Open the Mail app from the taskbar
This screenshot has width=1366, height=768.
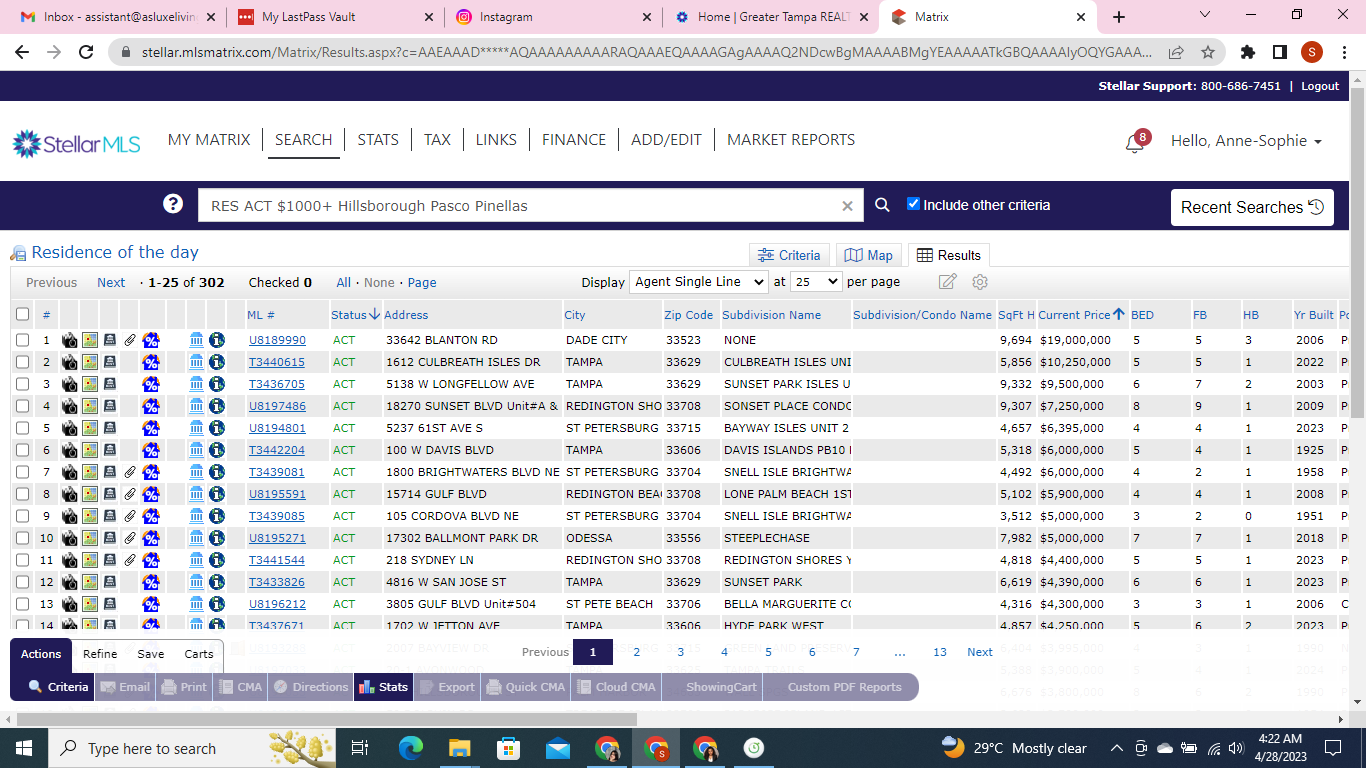tap(558, 748)
